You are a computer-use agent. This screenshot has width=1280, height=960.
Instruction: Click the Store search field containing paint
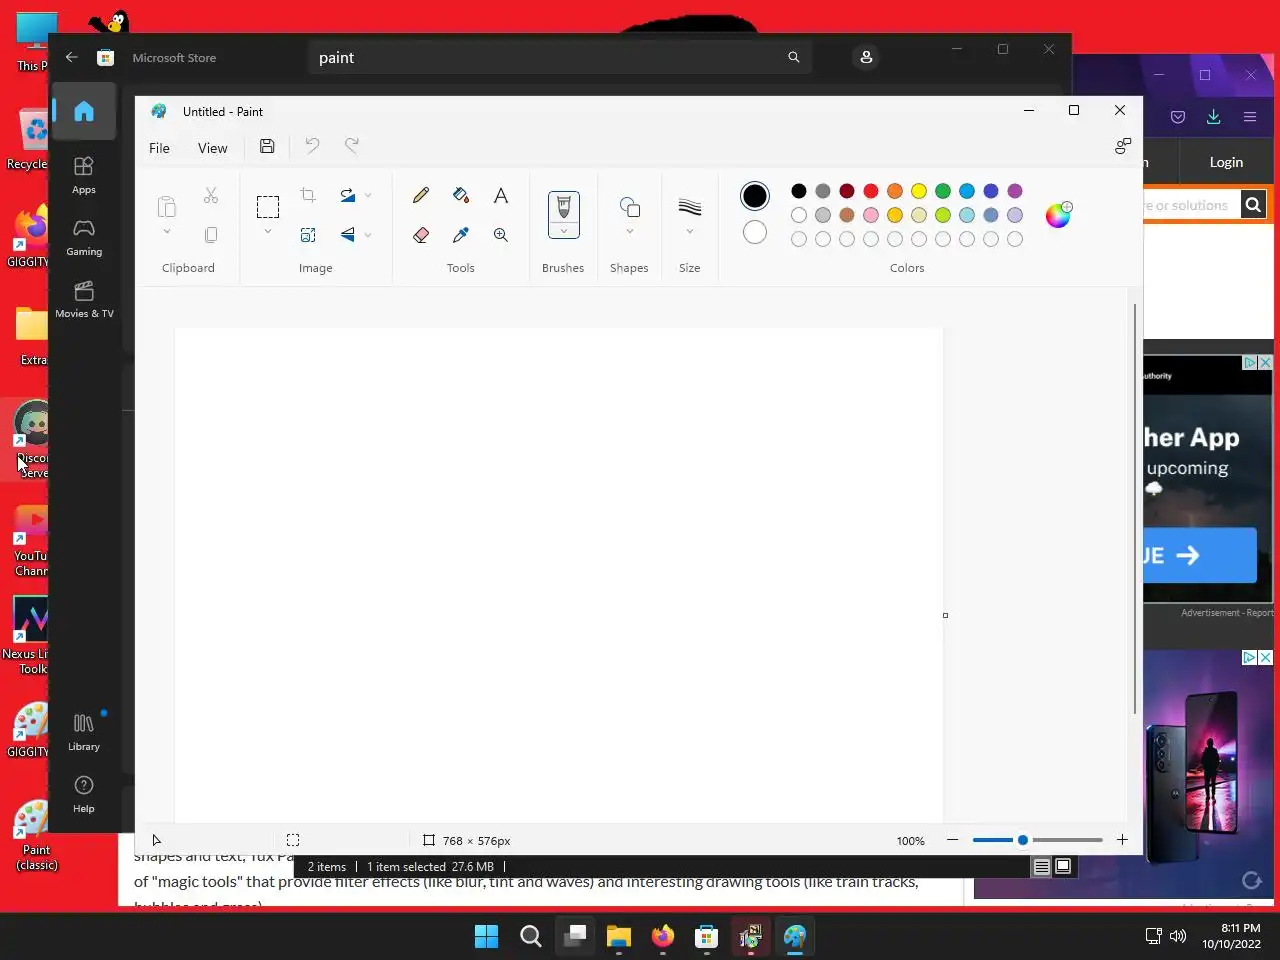coord(560,57)
